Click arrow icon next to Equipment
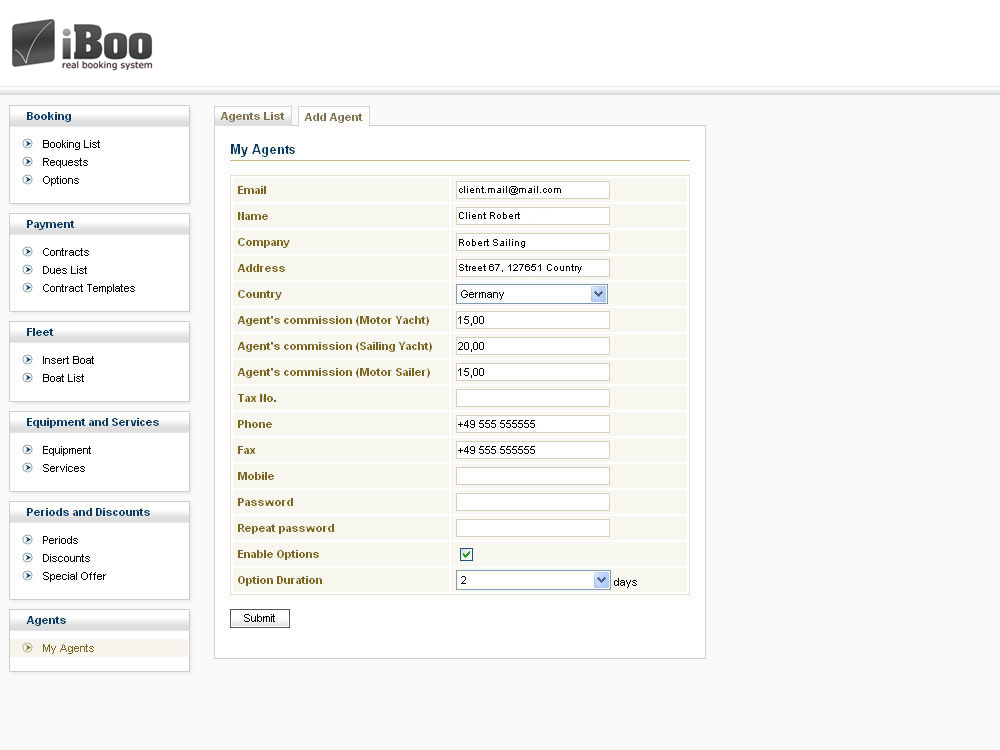Image resolution: width=1000 pixels, height=750 pixels. 28,450
